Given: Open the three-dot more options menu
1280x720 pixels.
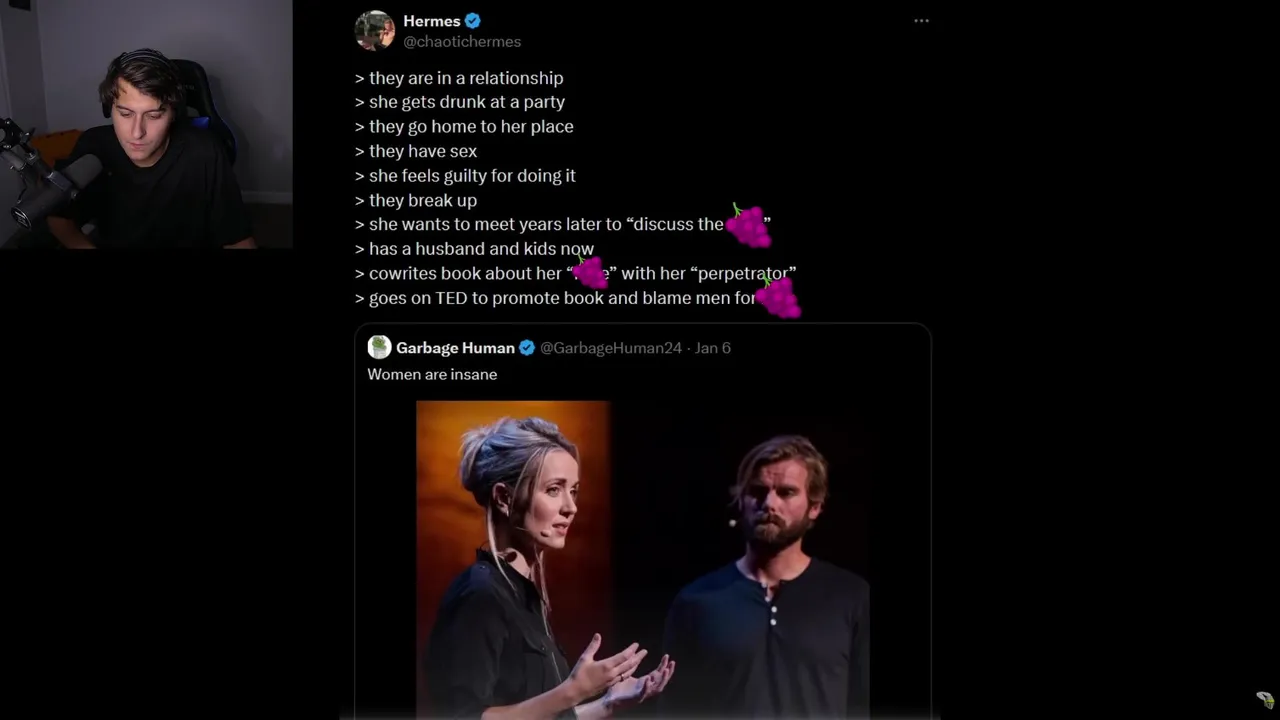Looking at the screenshot, I should pos(921,21).
